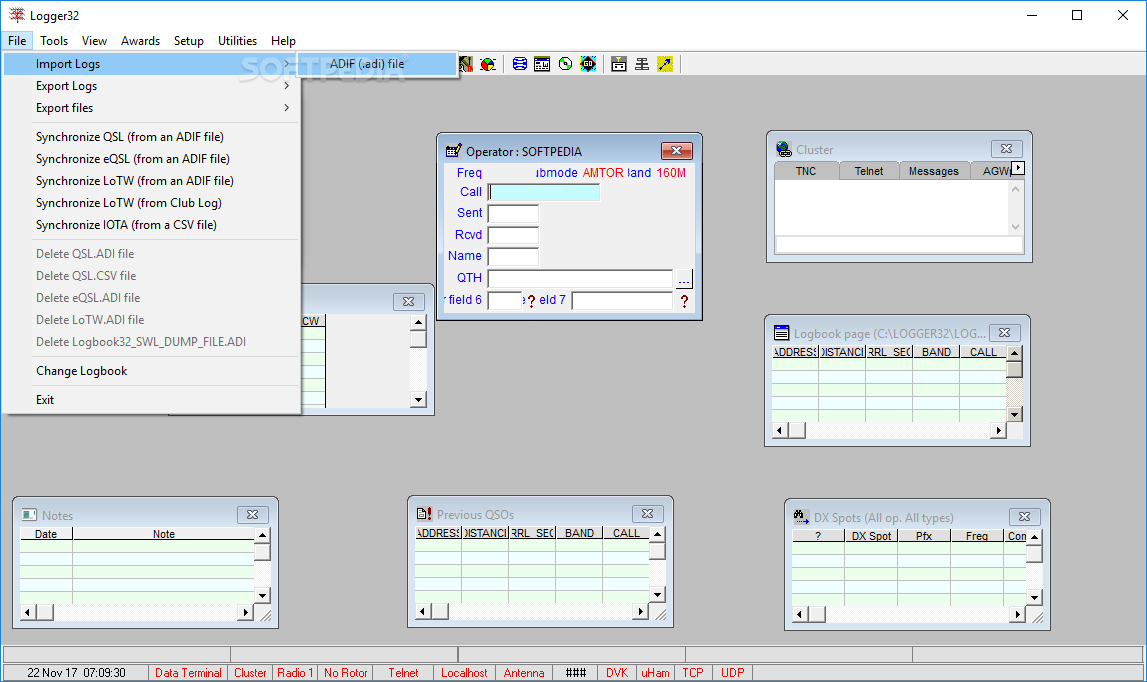Click into the QTH input field
1147x682 pixels.
click(x=580, y=278)
